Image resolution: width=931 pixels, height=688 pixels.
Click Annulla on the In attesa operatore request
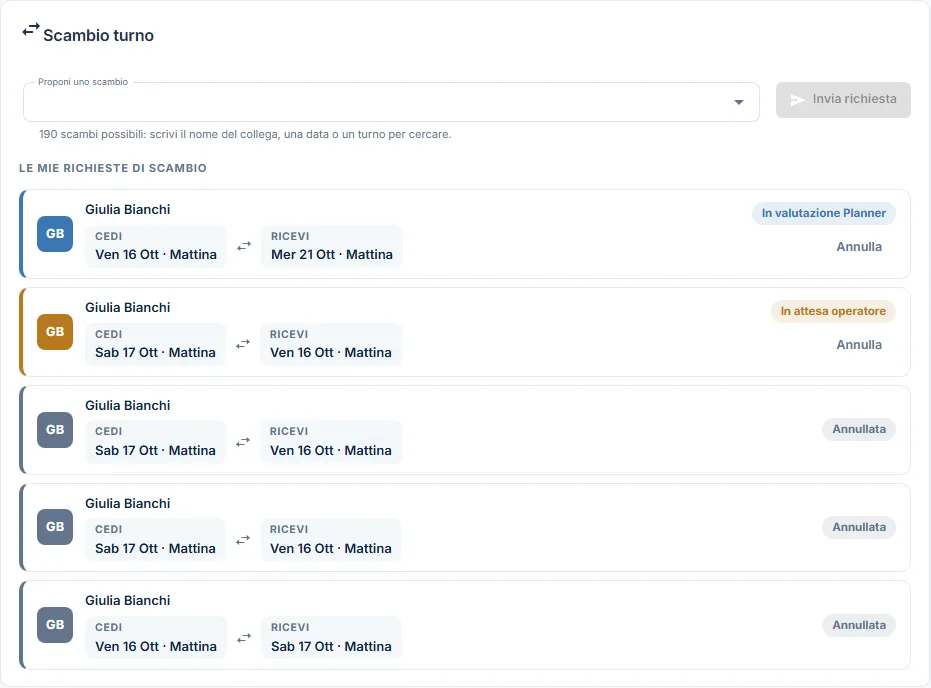859,344
